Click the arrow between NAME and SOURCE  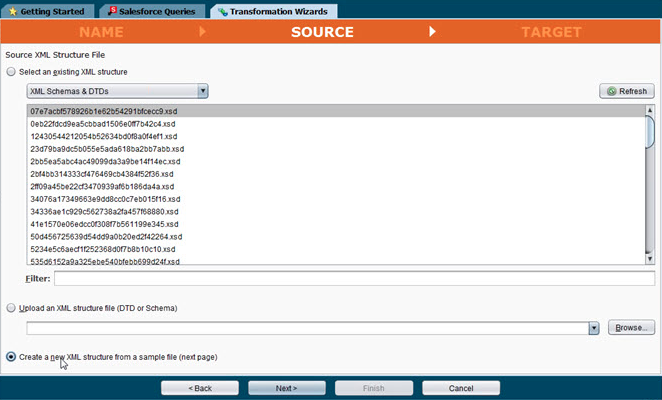[203, 32]
